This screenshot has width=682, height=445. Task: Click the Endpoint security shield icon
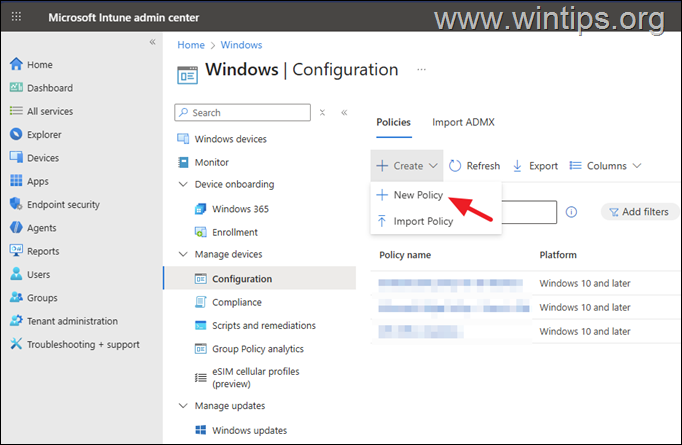pyautogui.click(x=16, y=204)
